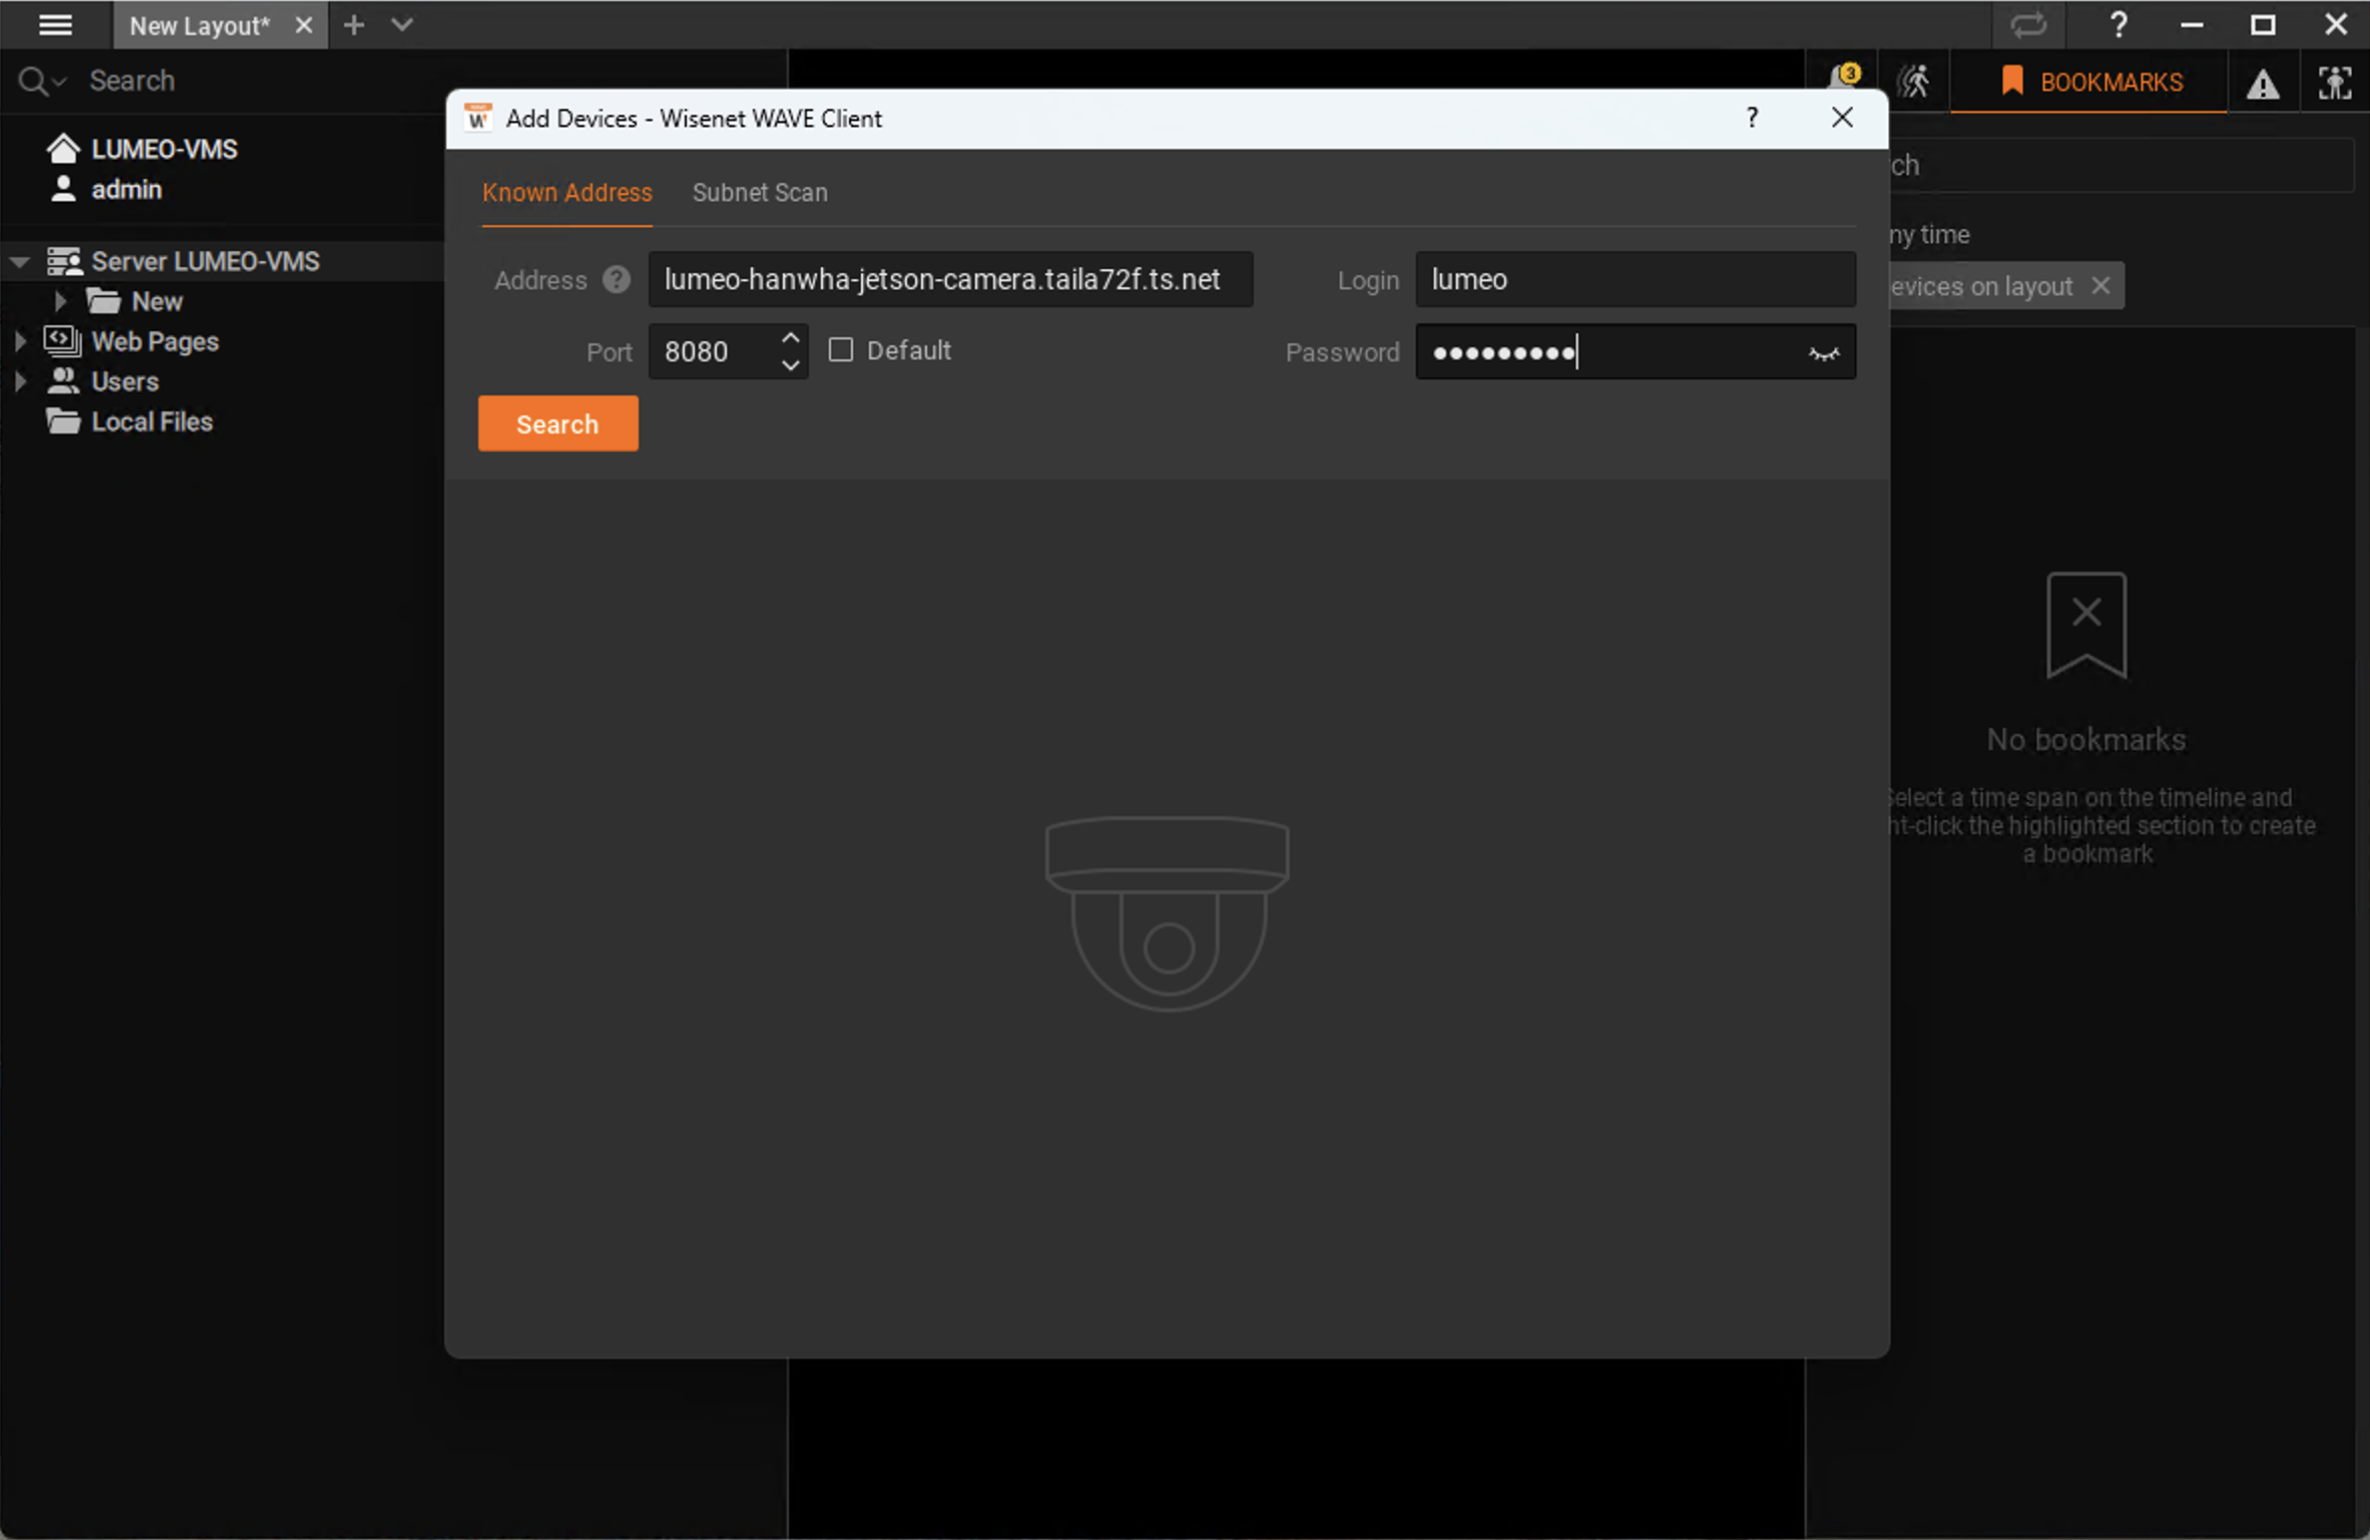Close the New Layout tab
The image size is (2370, 1540).
(304, 26)
